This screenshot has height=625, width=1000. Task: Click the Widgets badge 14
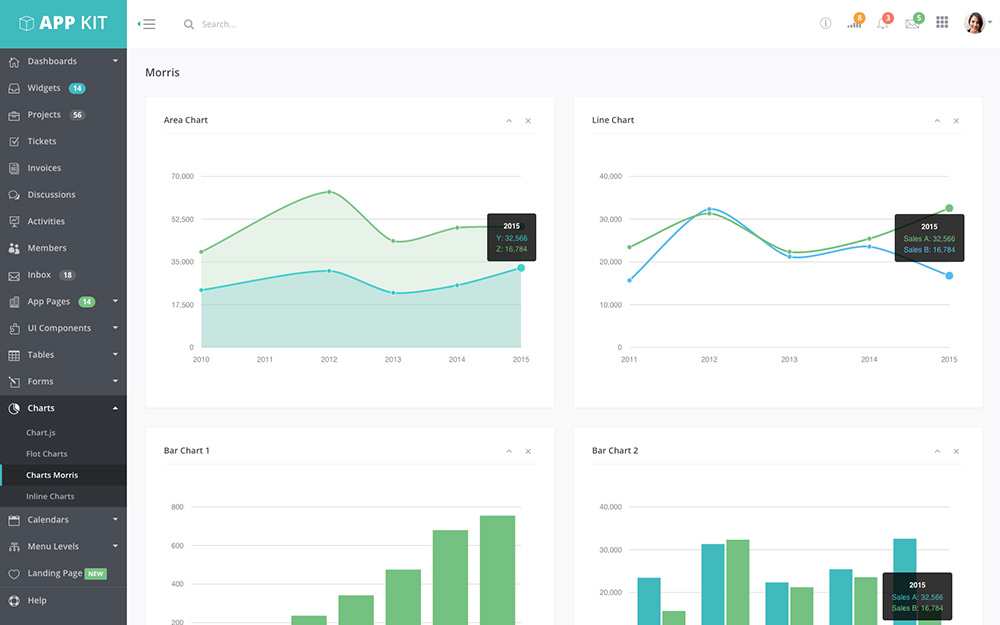click(x=77, y=89)
